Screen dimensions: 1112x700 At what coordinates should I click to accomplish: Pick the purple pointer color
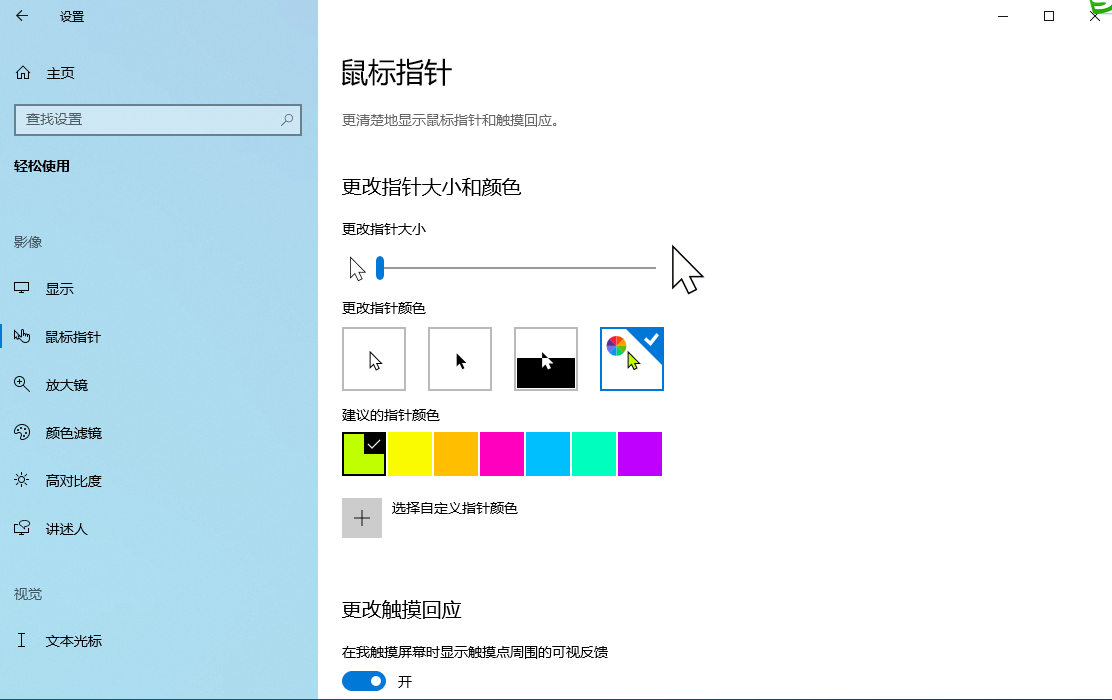coord(640,454)
